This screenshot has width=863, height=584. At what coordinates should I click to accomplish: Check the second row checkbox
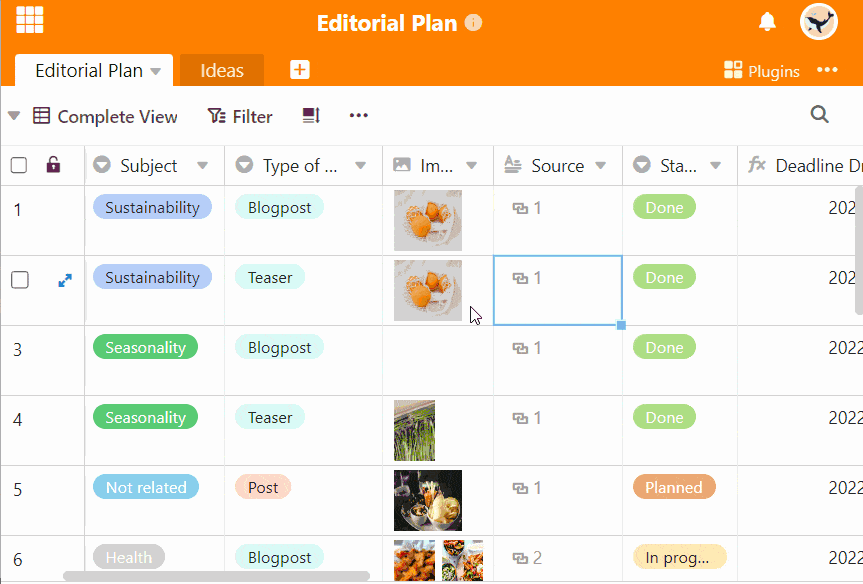pos(20,280)
